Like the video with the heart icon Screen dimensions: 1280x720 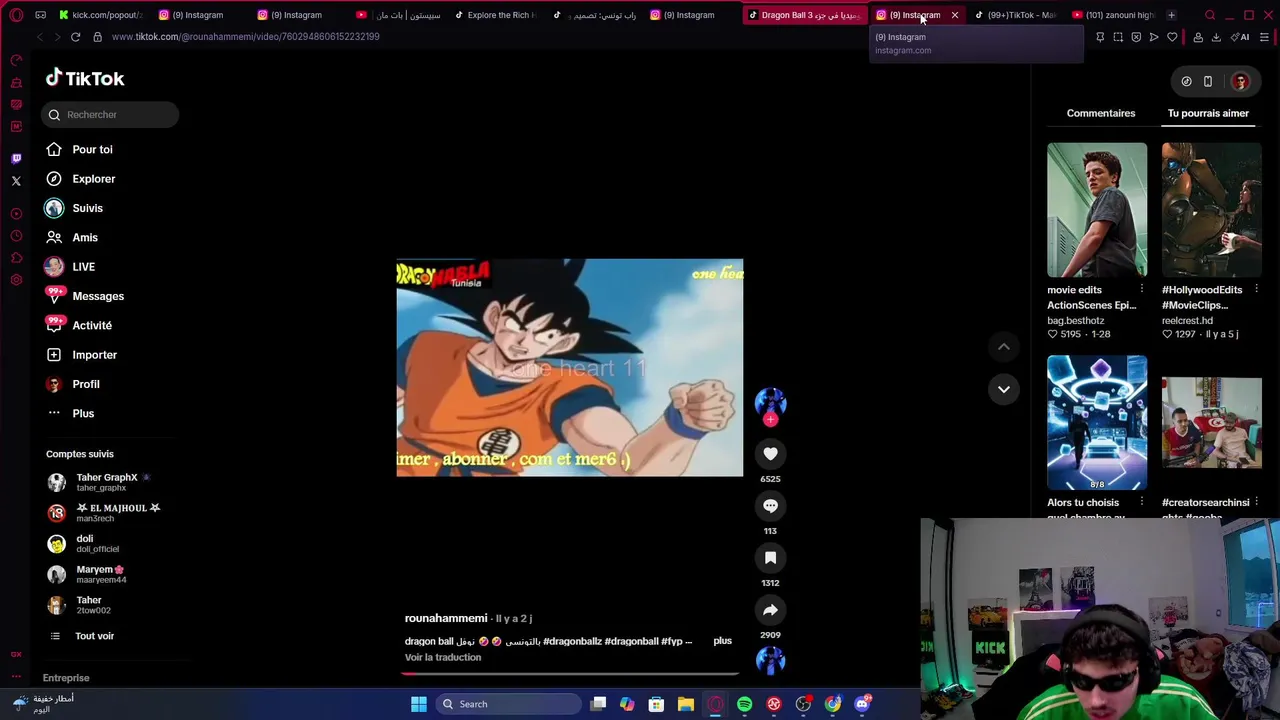[x=770, y=454]
